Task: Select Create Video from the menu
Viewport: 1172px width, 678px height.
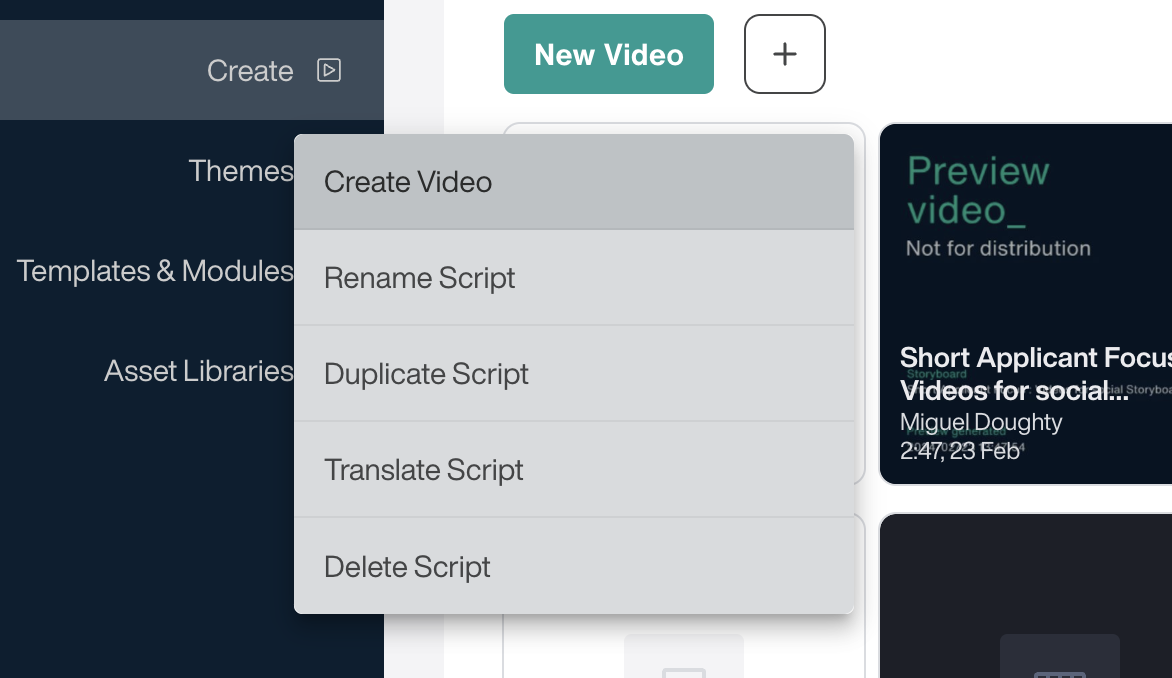Action: (408, 182)
